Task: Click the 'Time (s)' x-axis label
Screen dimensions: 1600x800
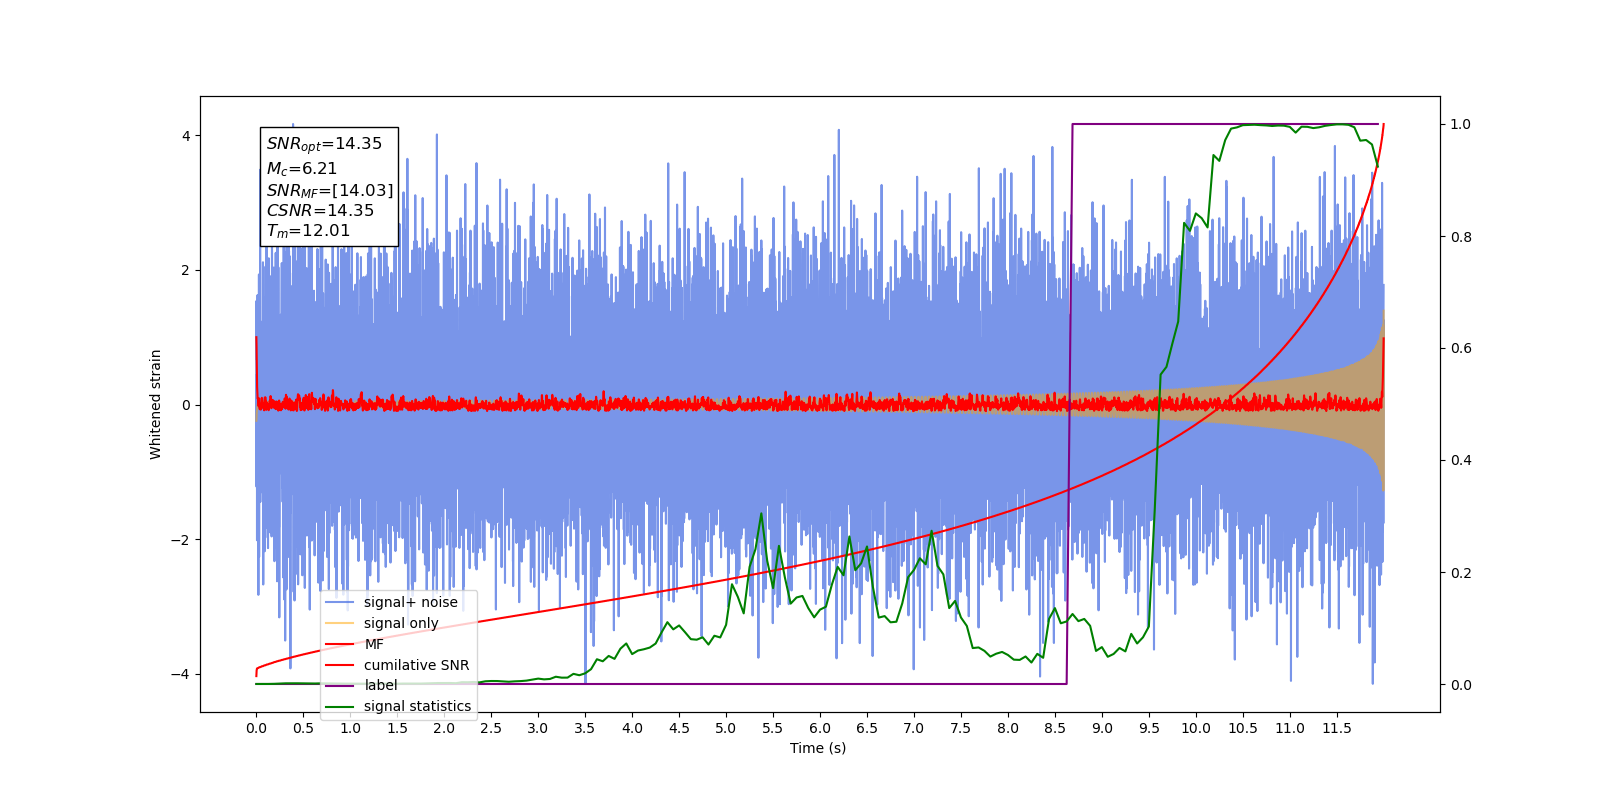Action: (818, 748)
